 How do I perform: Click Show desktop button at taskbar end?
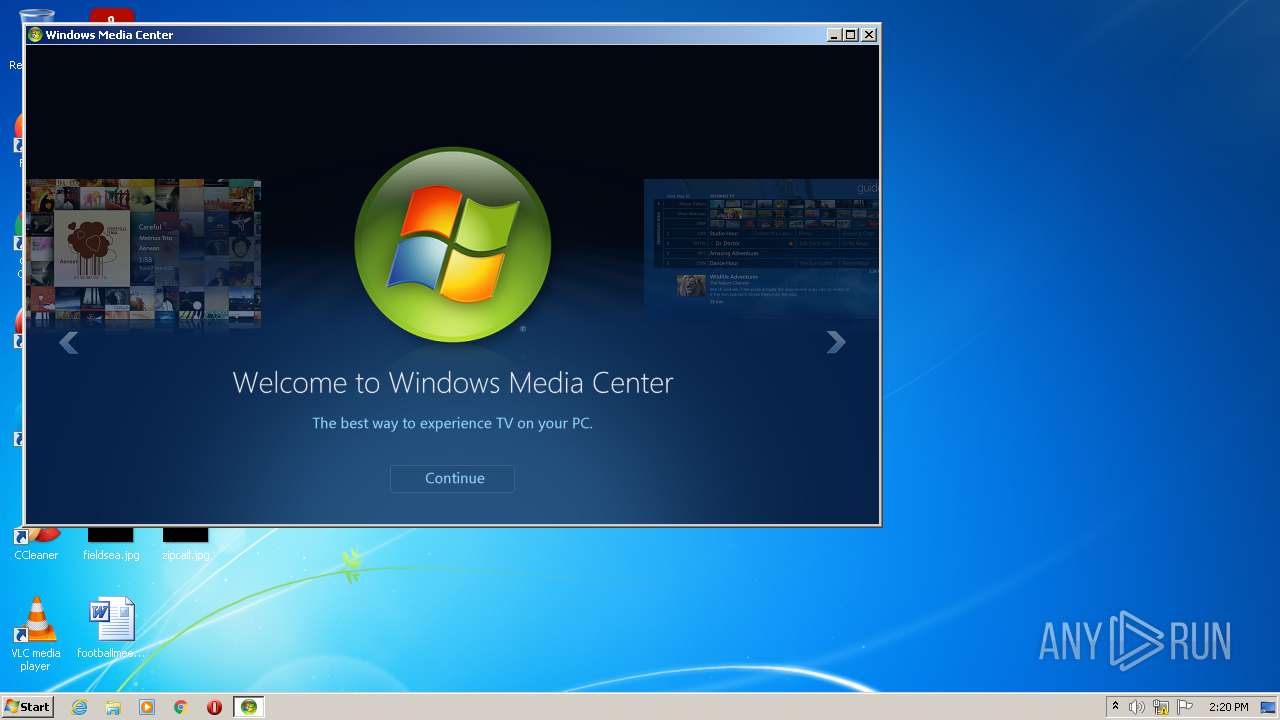pyautogui.click(x=1269, y=707)
